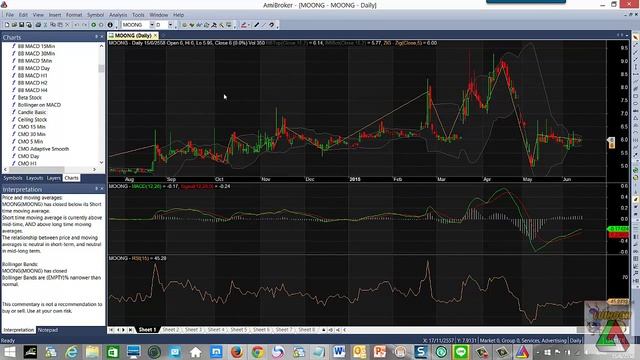The image size is (640, 360).
Task: Open the Window menu
Action: click(159, 15)
